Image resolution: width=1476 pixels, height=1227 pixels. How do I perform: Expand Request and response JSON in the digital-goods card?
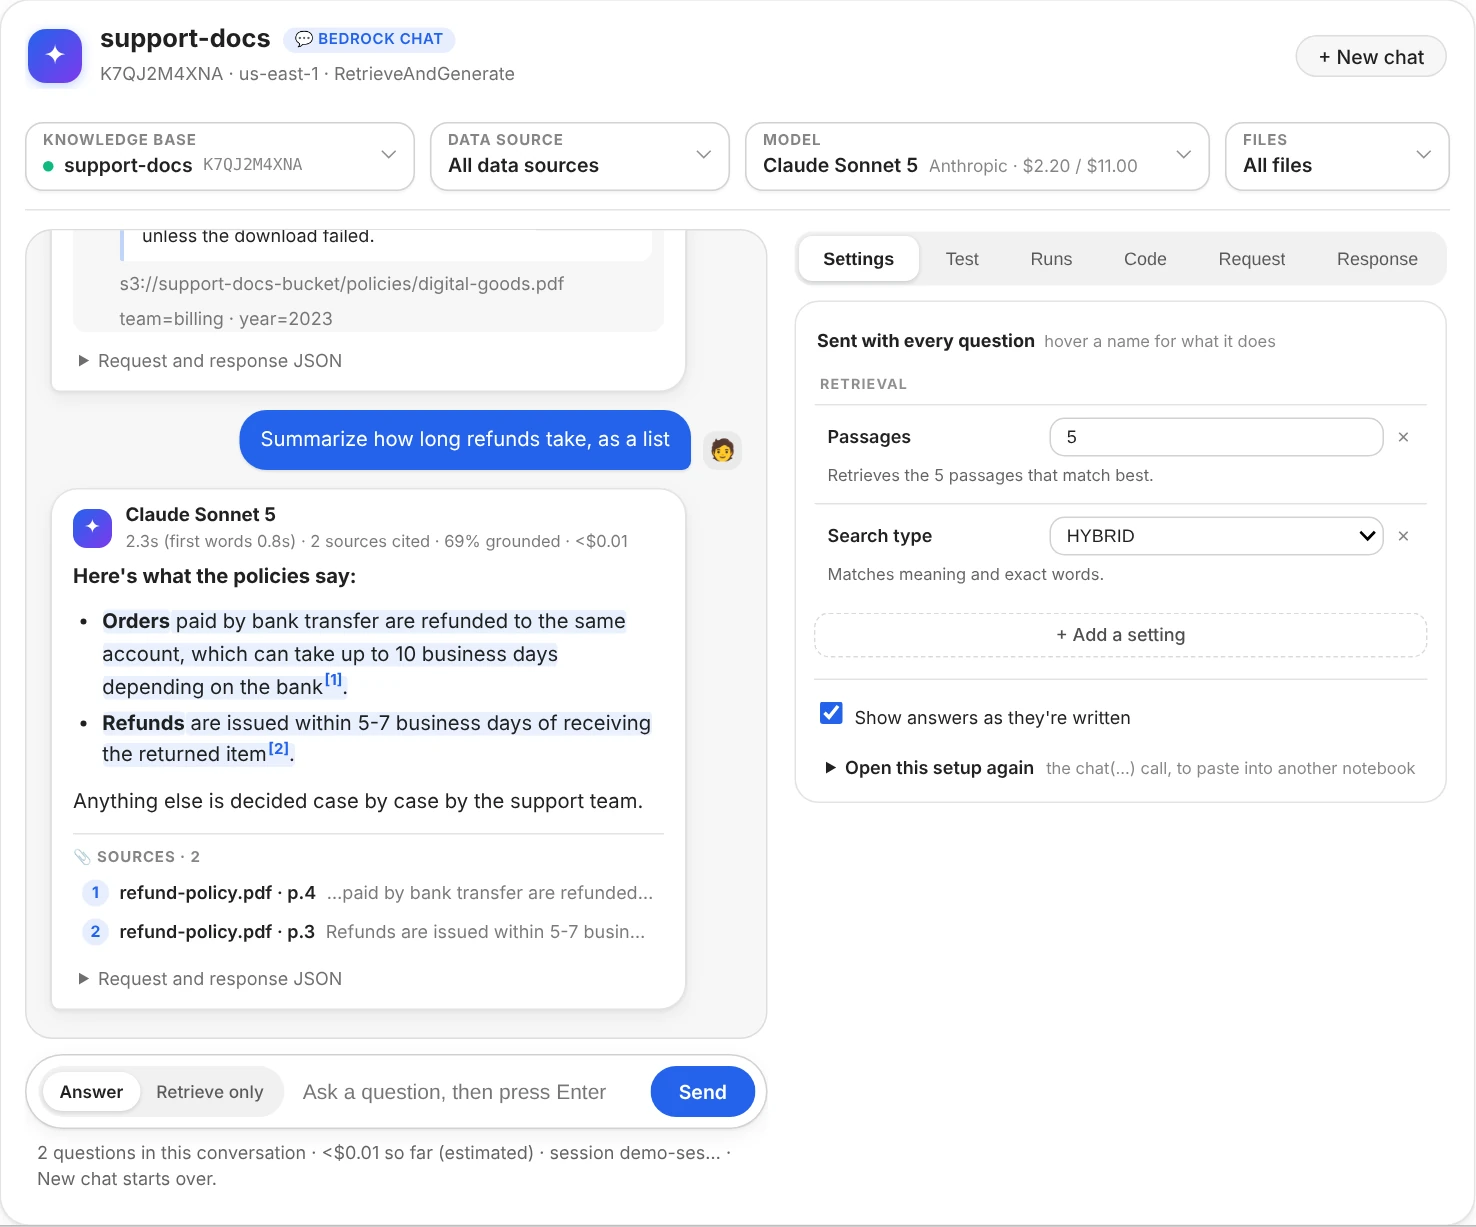click(x=210, y=361)
